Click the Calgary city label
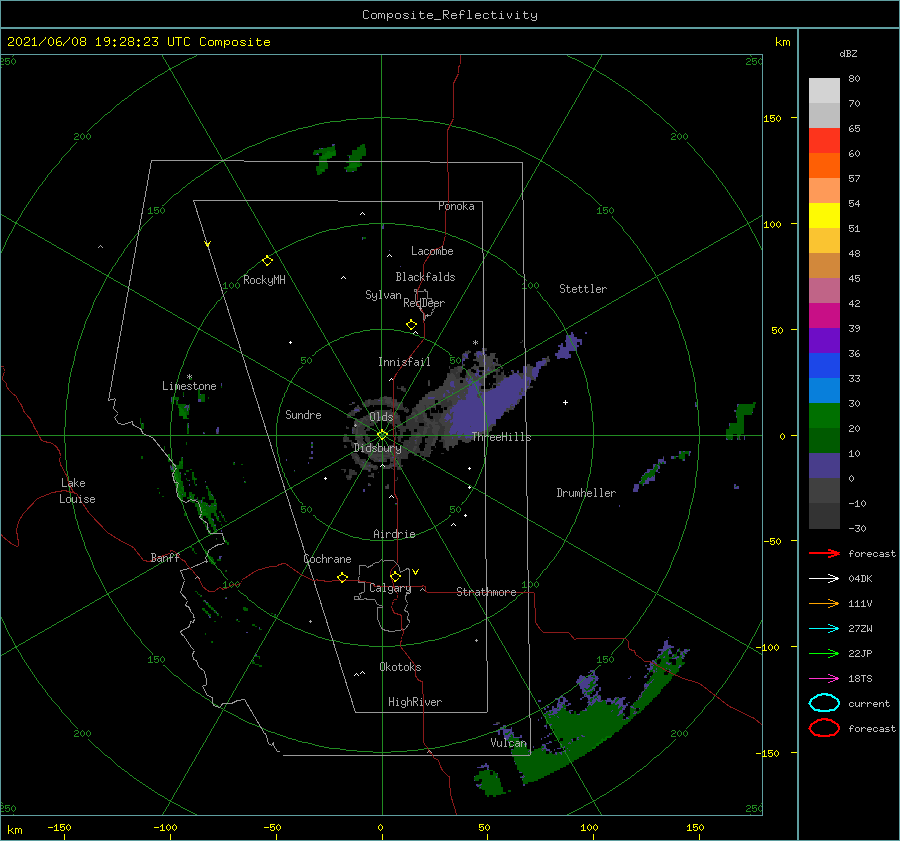 tap(390, 588)
